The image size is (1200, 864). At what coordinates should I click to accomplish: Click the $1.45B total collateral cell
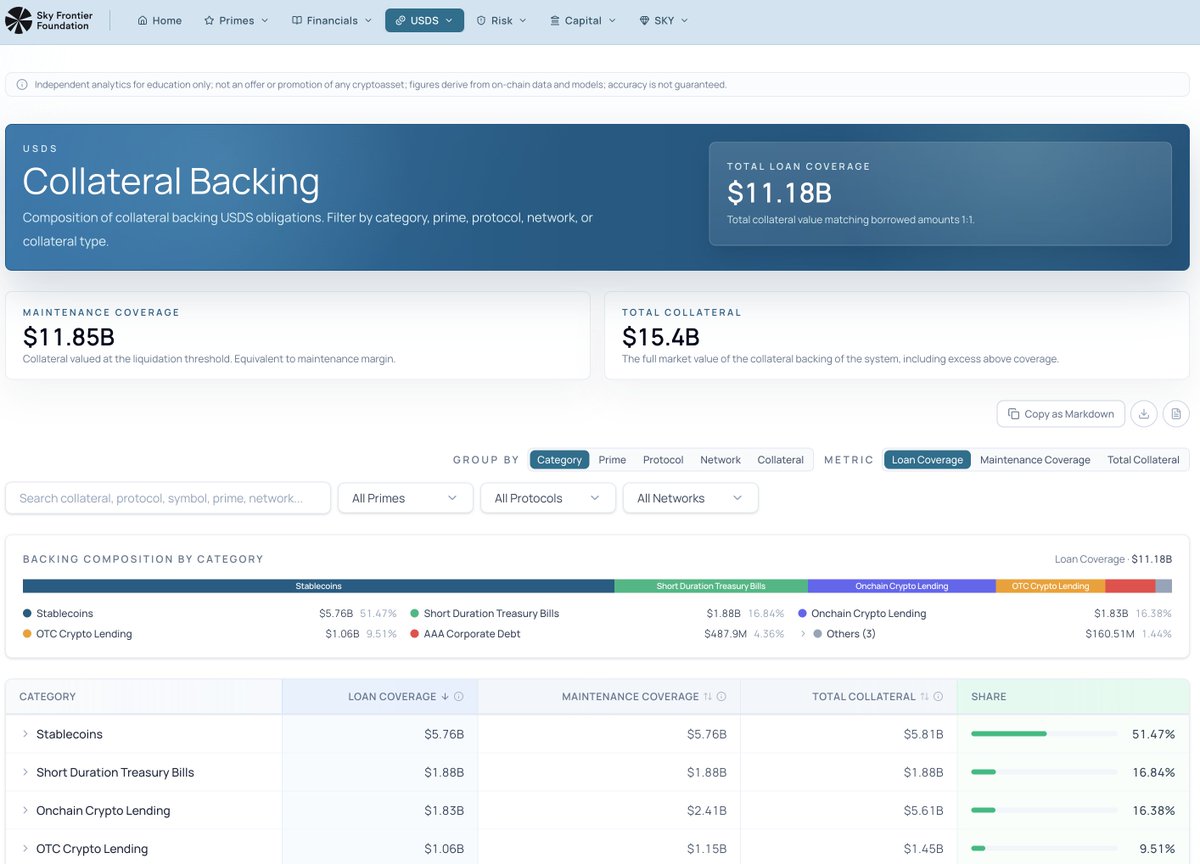pos(849,849)
